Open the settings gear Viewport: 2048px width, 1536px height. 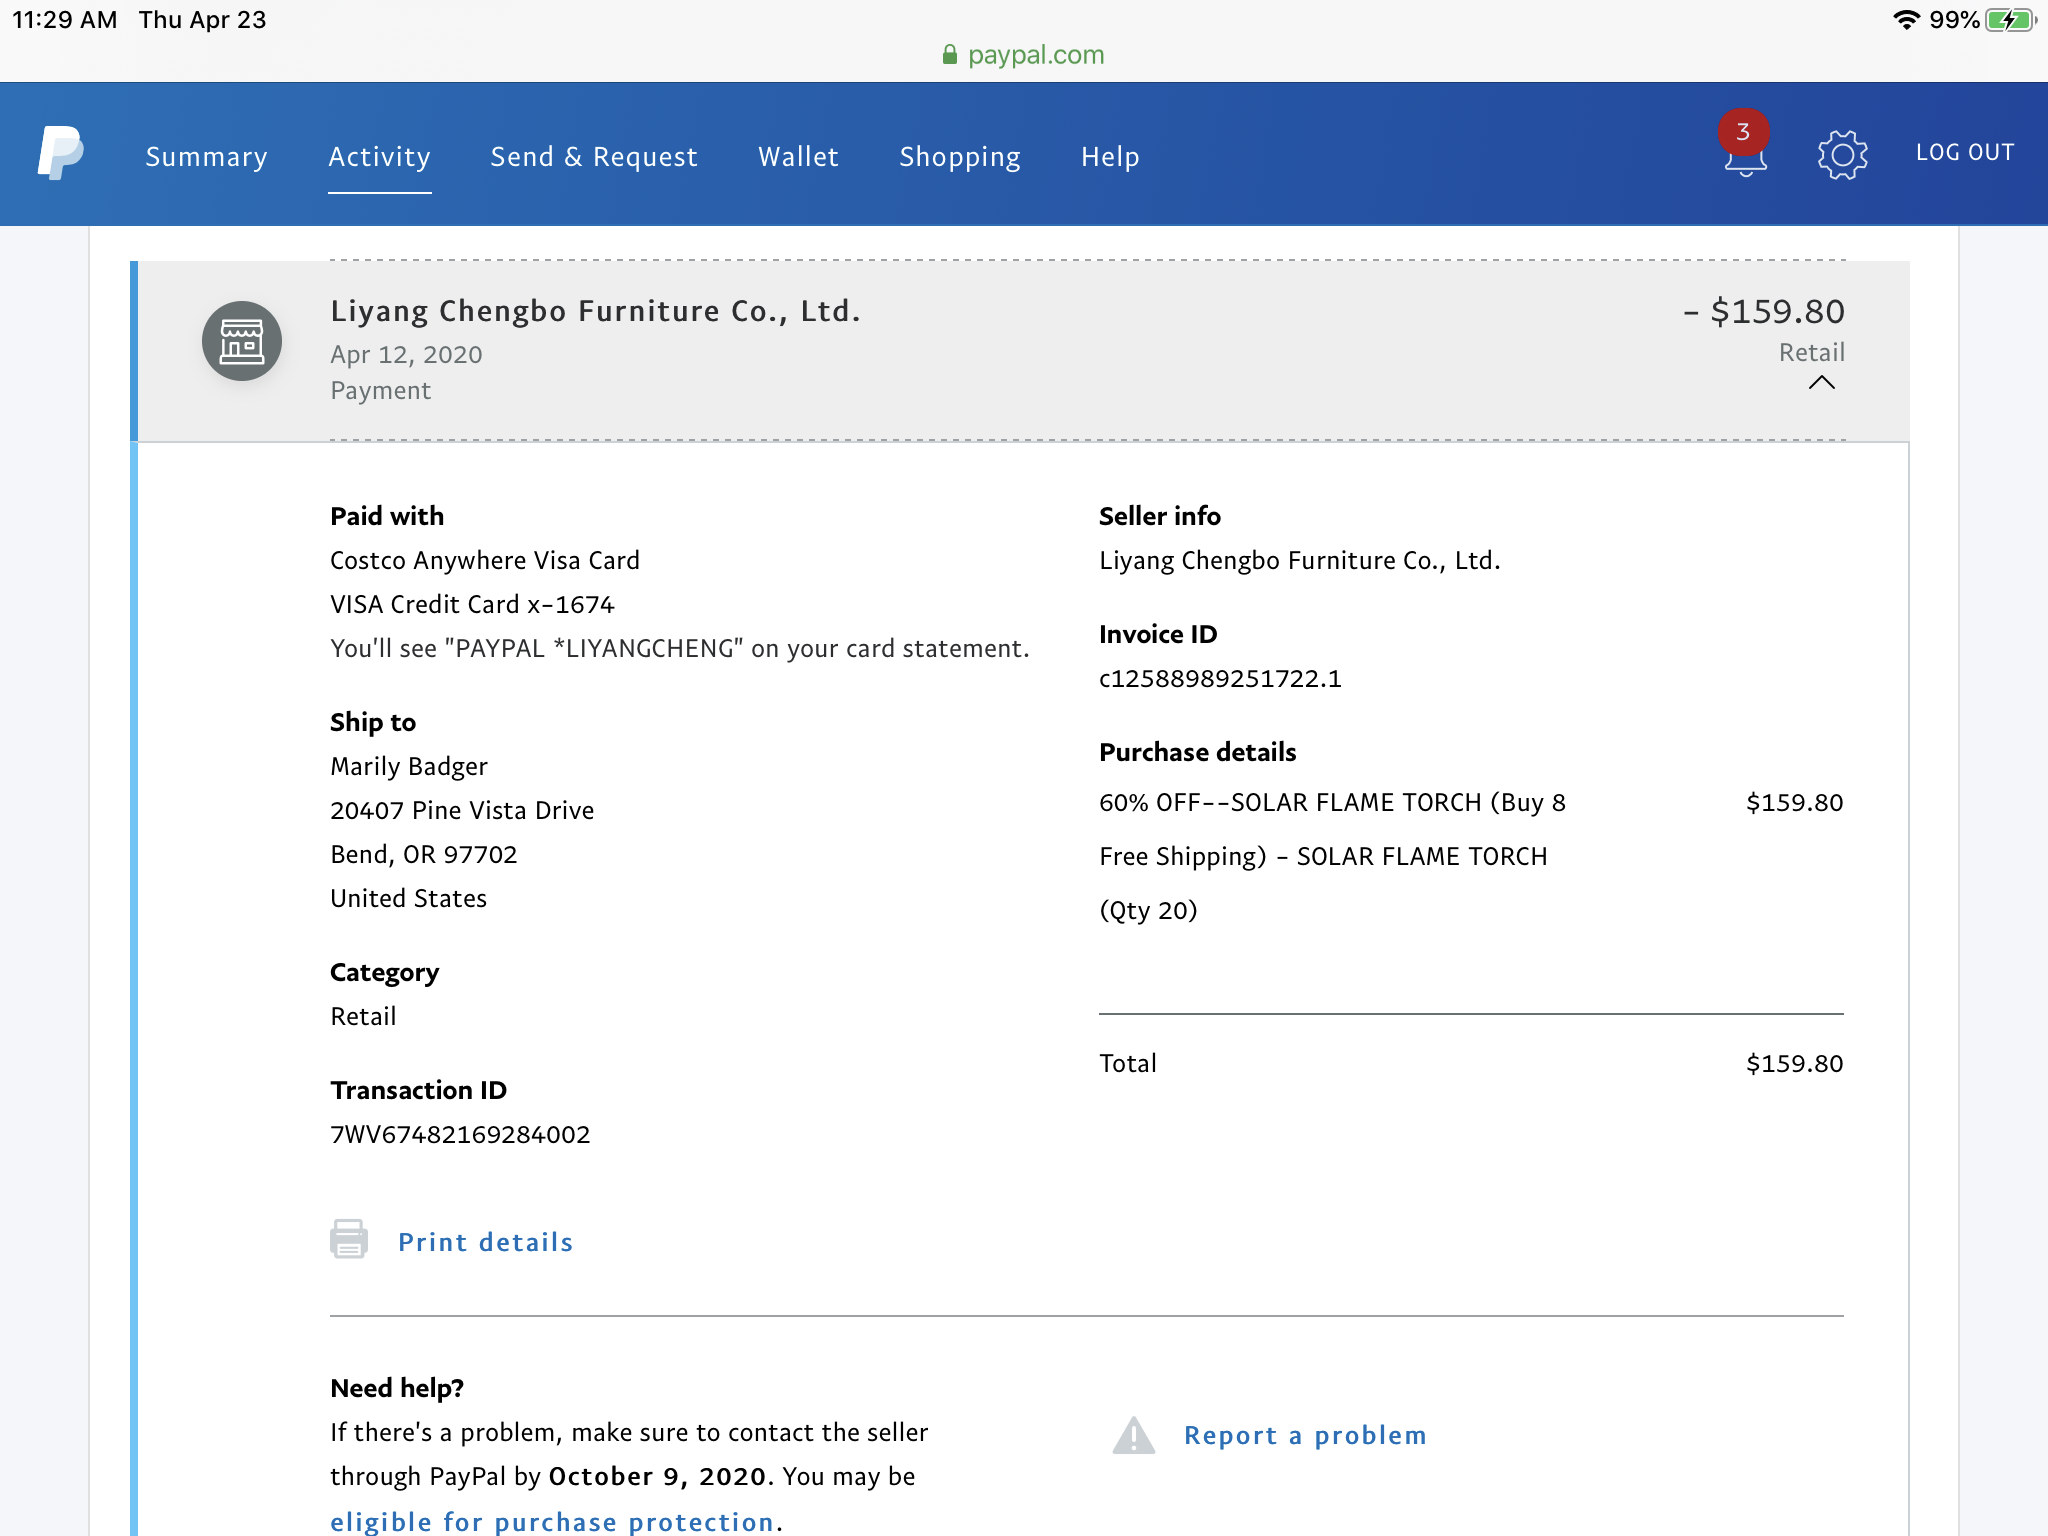tap(1842, 154)
